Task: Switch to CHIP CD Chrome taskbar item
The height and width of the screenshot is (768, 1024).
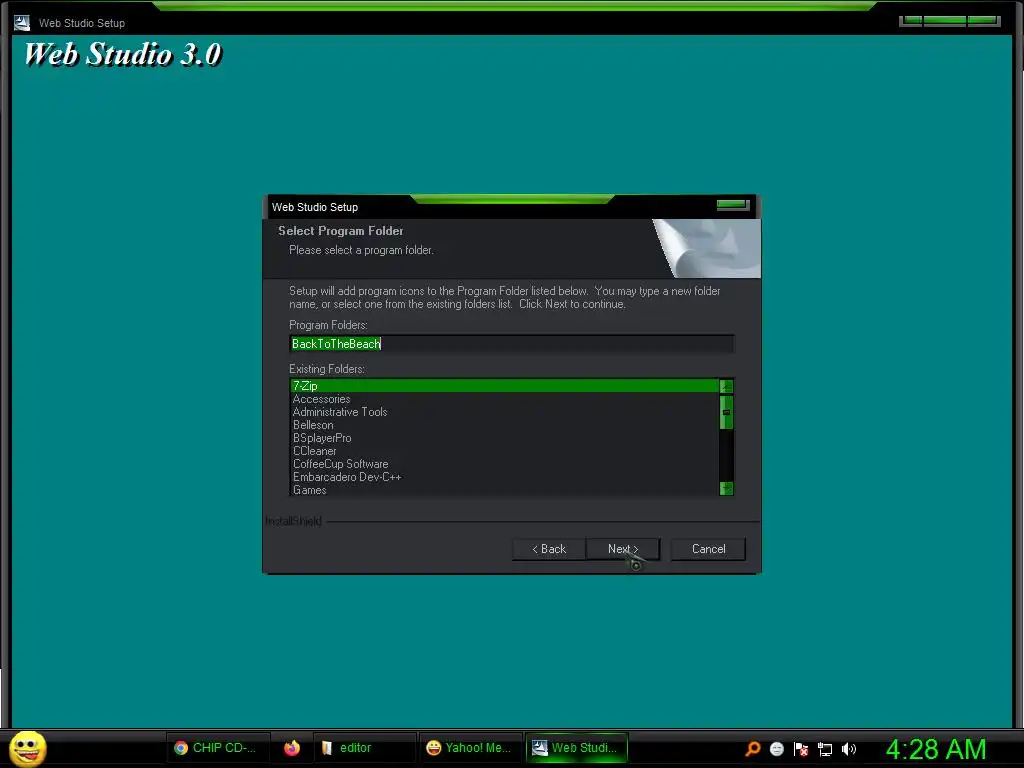Action: tap(216, 748)
